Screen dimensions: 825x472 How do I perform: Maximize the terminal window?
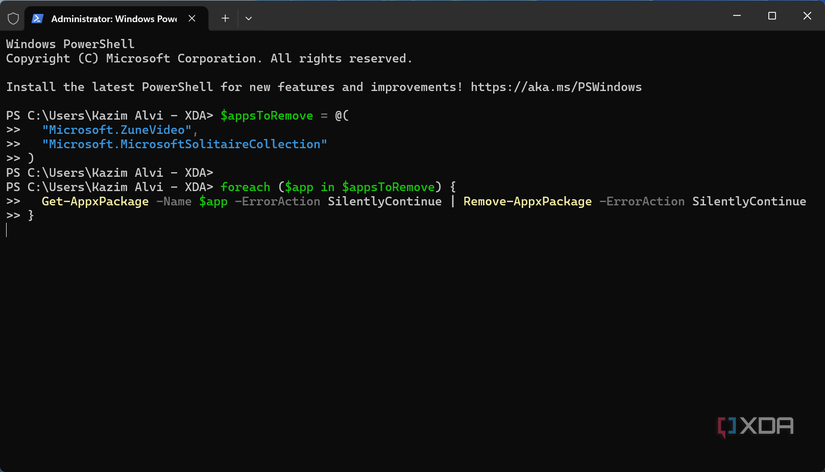772,17
